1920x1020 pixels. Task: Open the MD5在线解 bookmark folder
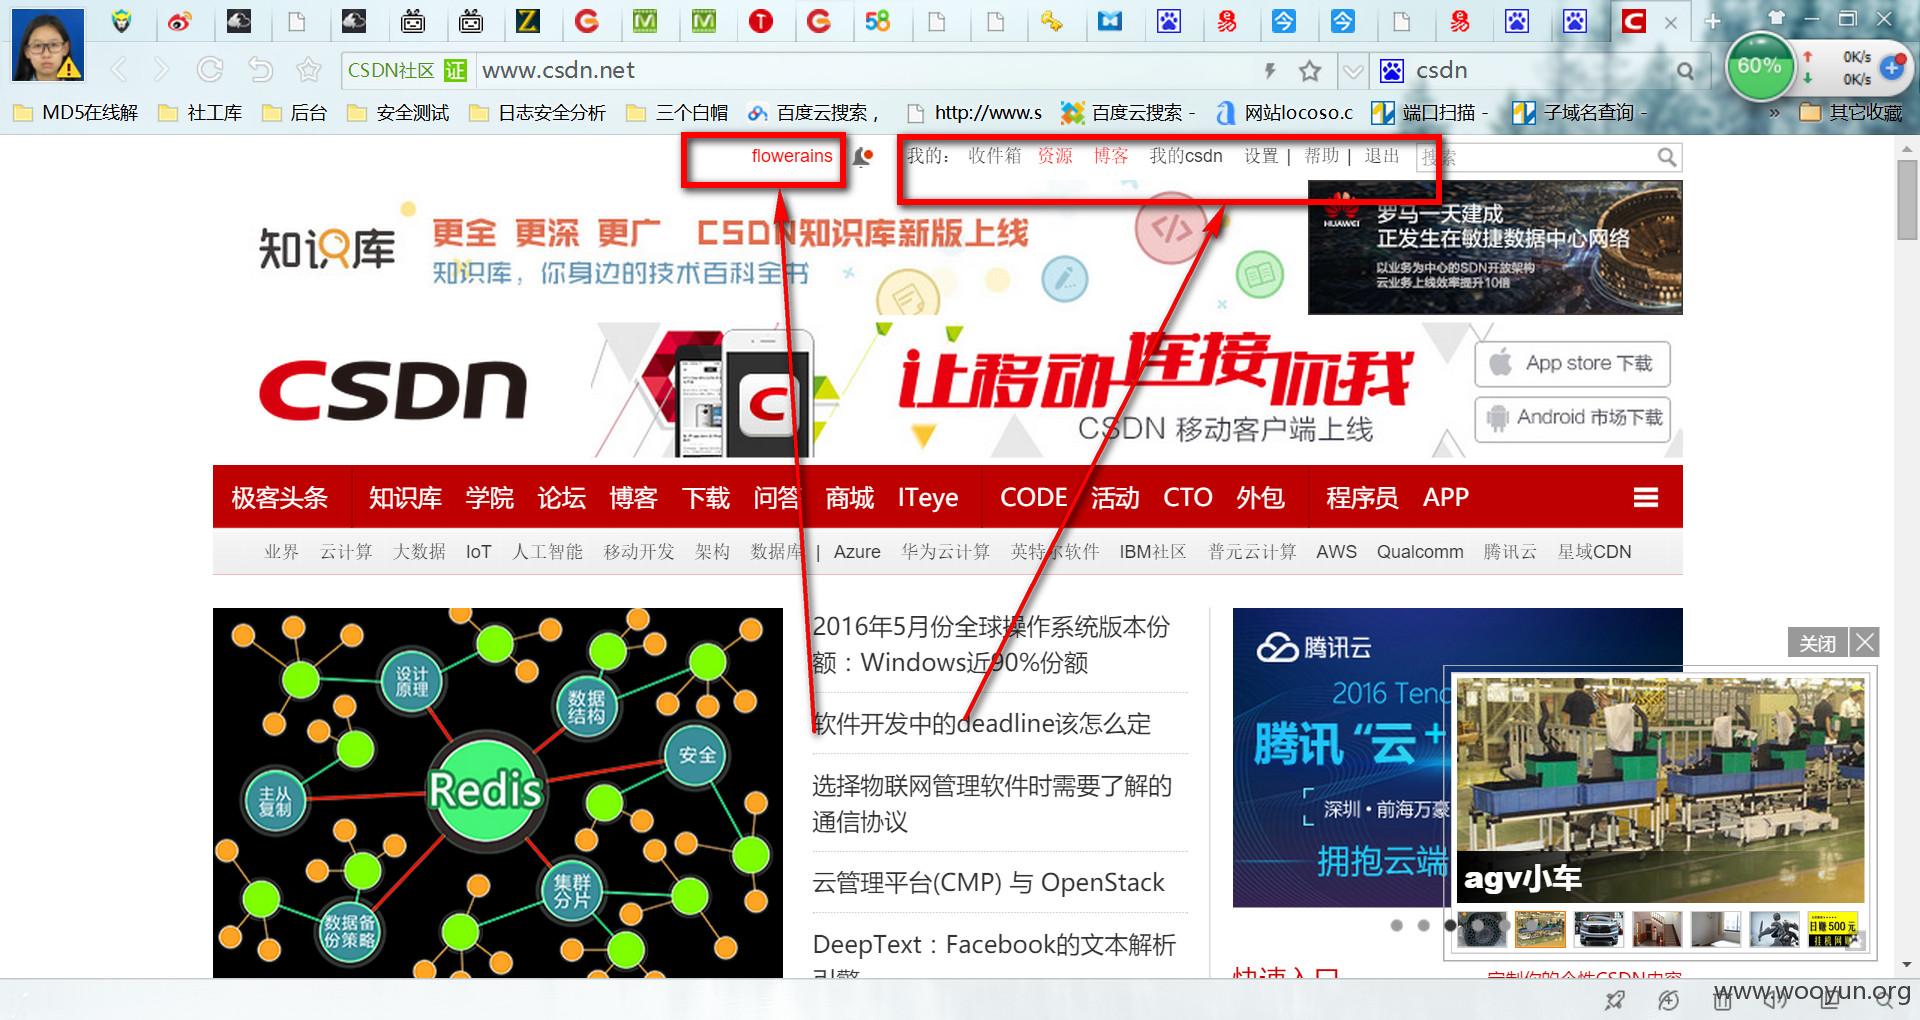pos(76,113)
